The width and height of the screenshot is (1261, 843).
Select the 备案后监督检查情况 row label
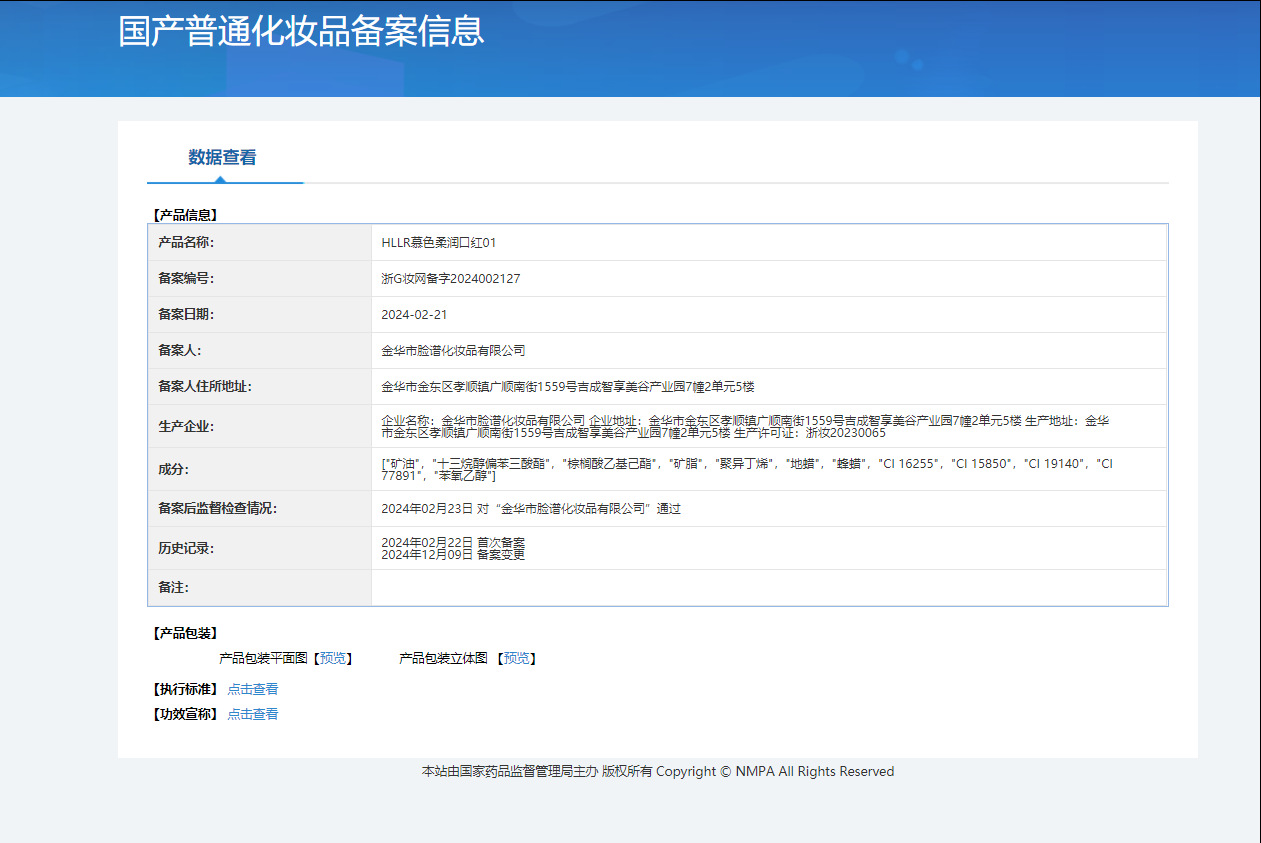point(217,509)
